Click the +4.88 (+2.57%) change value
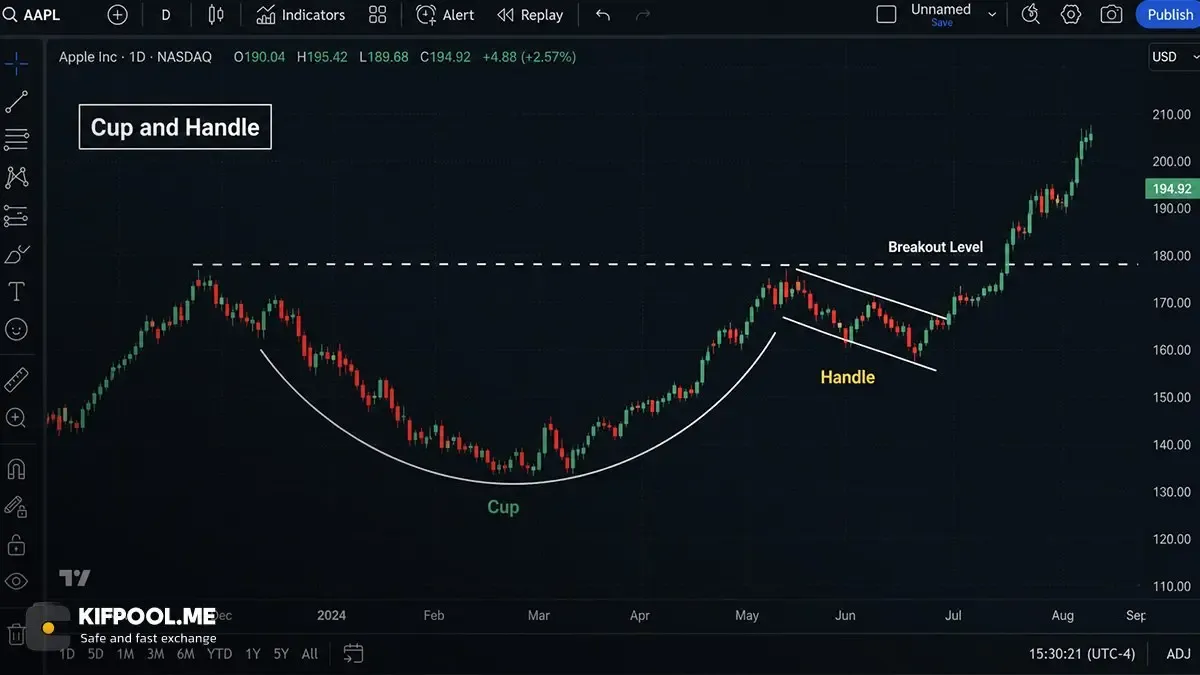Screen dimensions: 1200x675 coord(529,57)
